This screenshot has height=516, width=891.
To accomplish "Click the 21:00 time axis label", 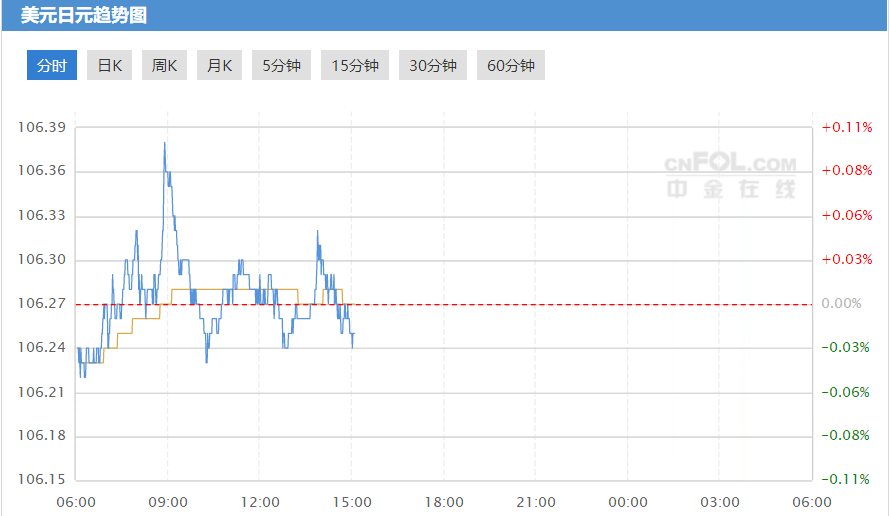I will coord(536,502).
